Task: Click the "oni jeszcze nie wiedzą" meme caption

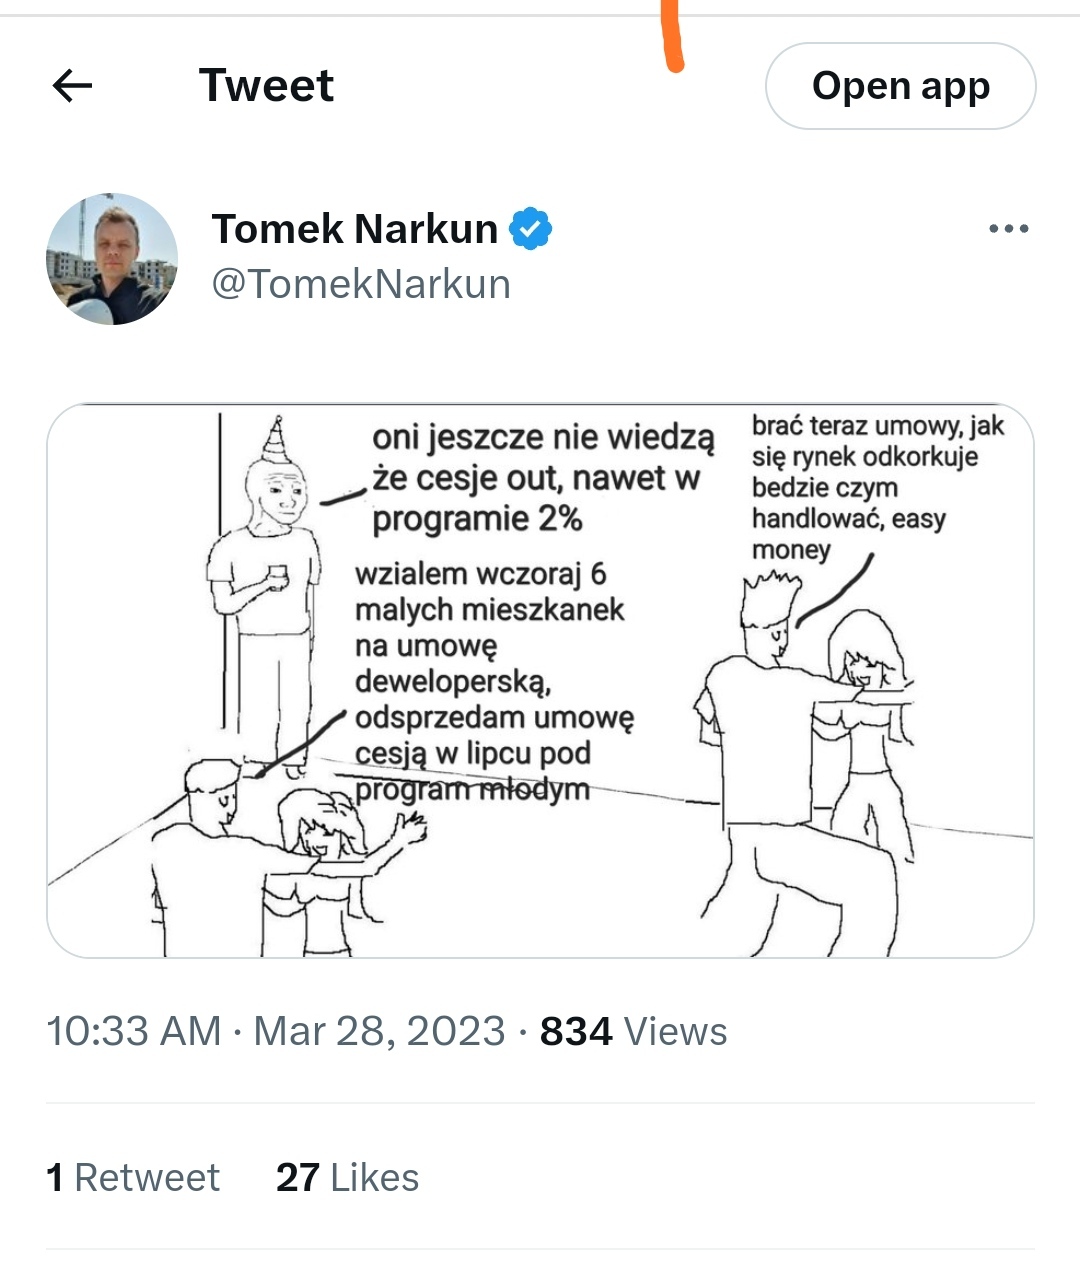Action: pos(543,478)
